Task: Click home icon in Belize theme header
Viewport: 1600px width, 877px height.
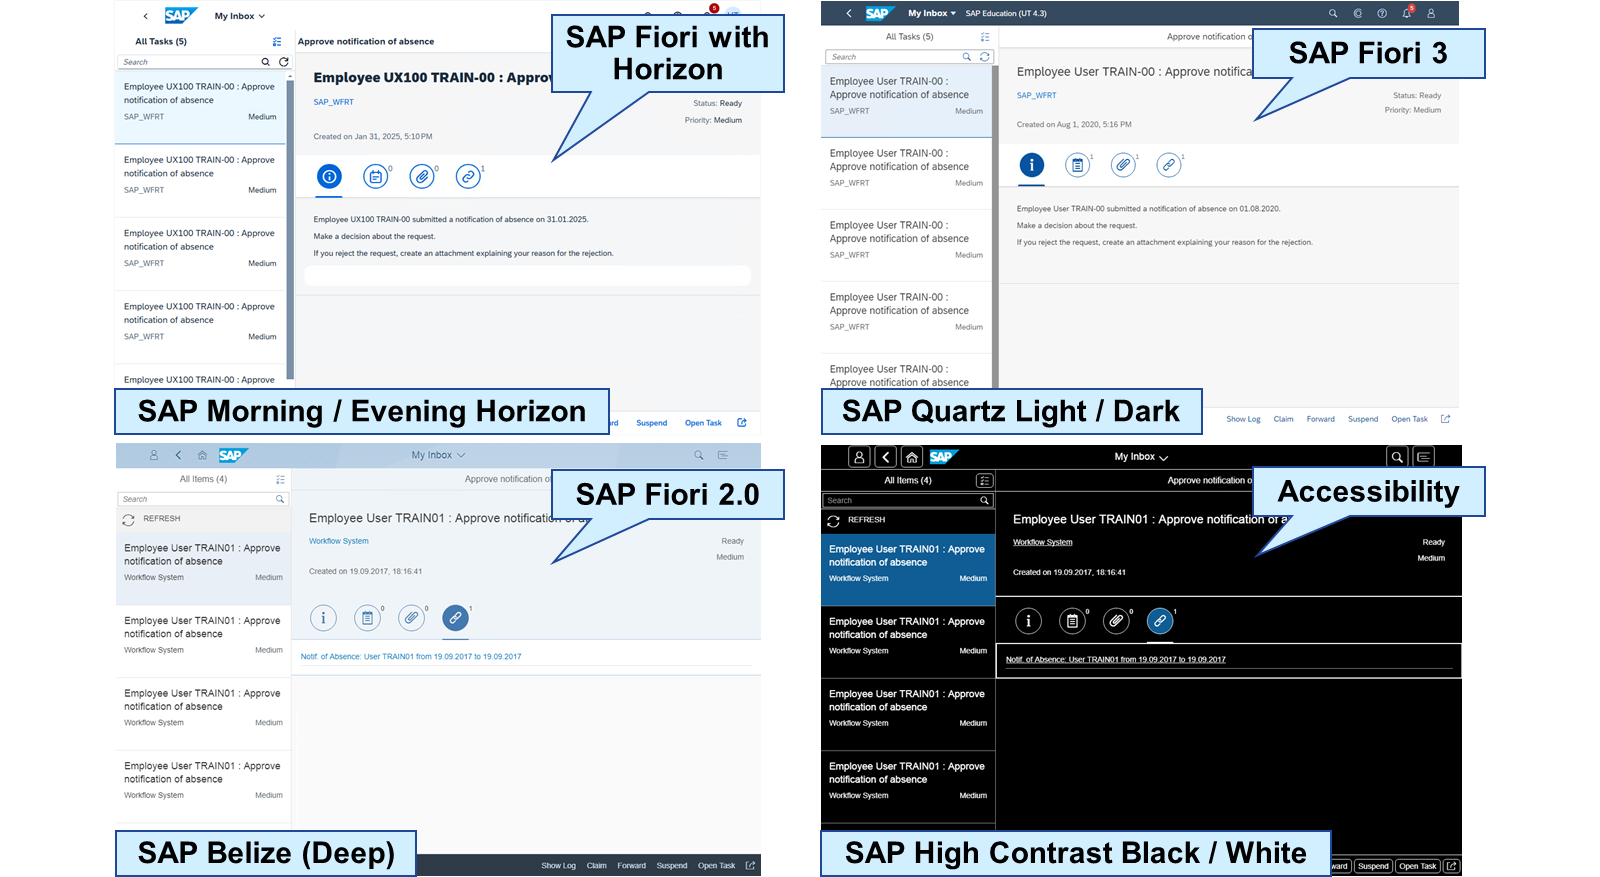Action: [202, 455]
